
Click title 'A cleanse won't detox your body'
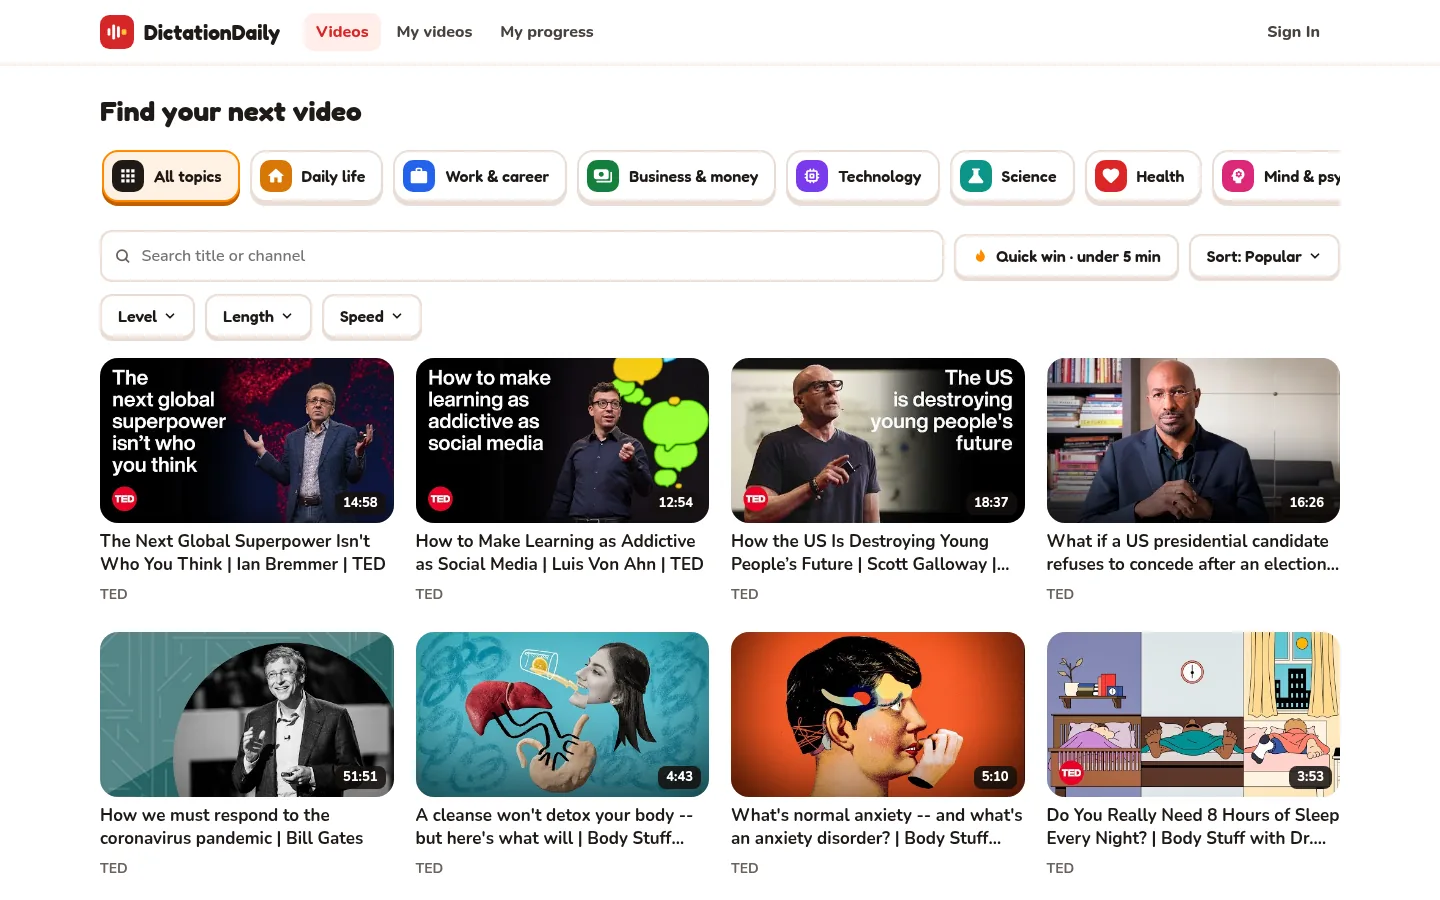(x=554, y=827)
